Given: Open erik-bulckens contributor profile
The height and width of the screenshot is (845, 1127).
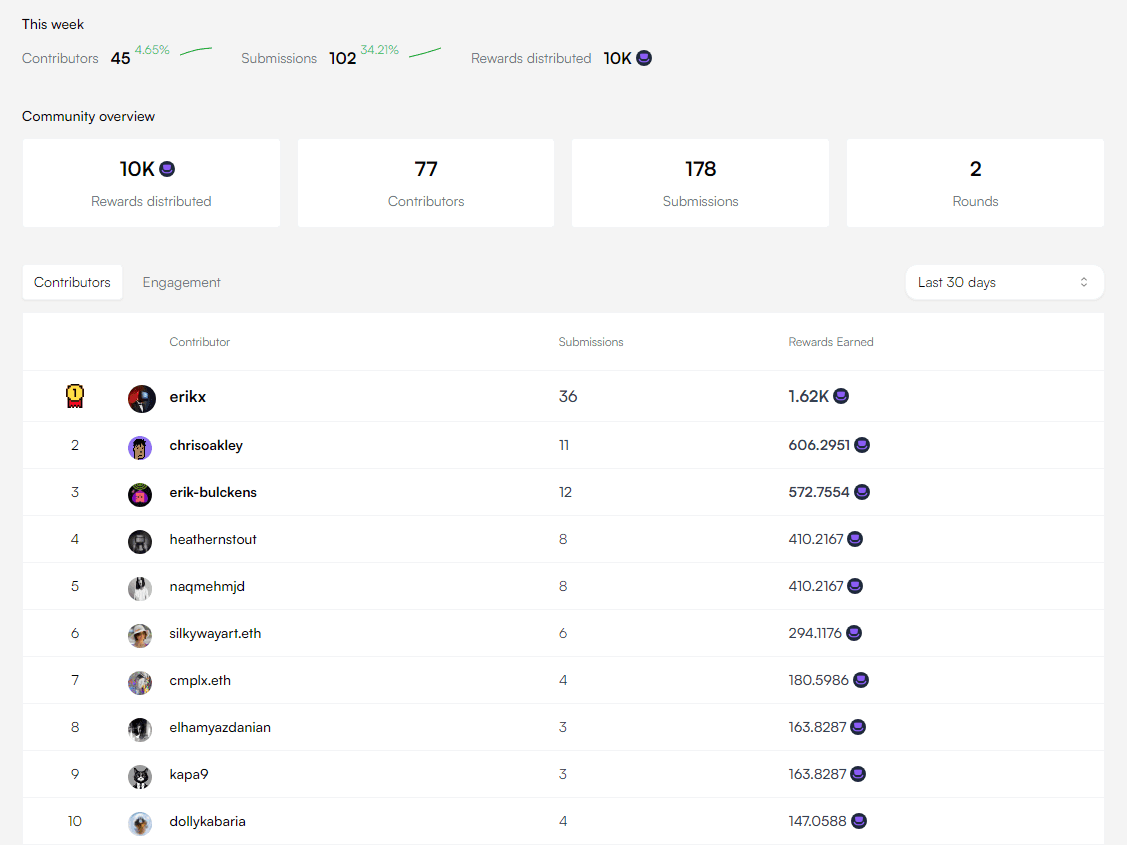Looking at the screenshot, I should click(x=213, y=492).
